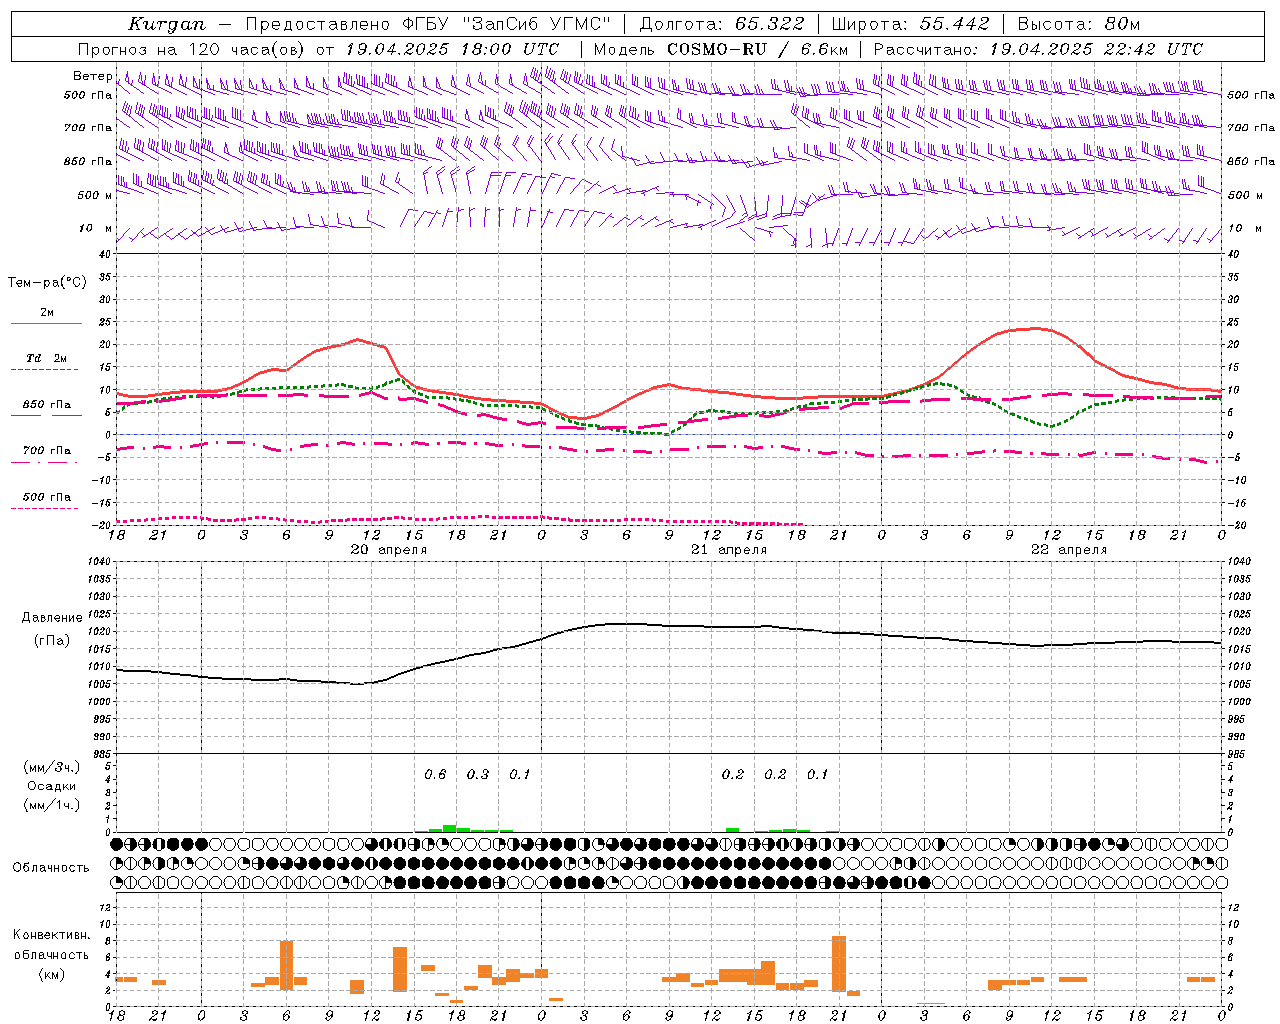Click the Конвективн. облачность panel label
1280x1024 pixels.
[52, 945]
